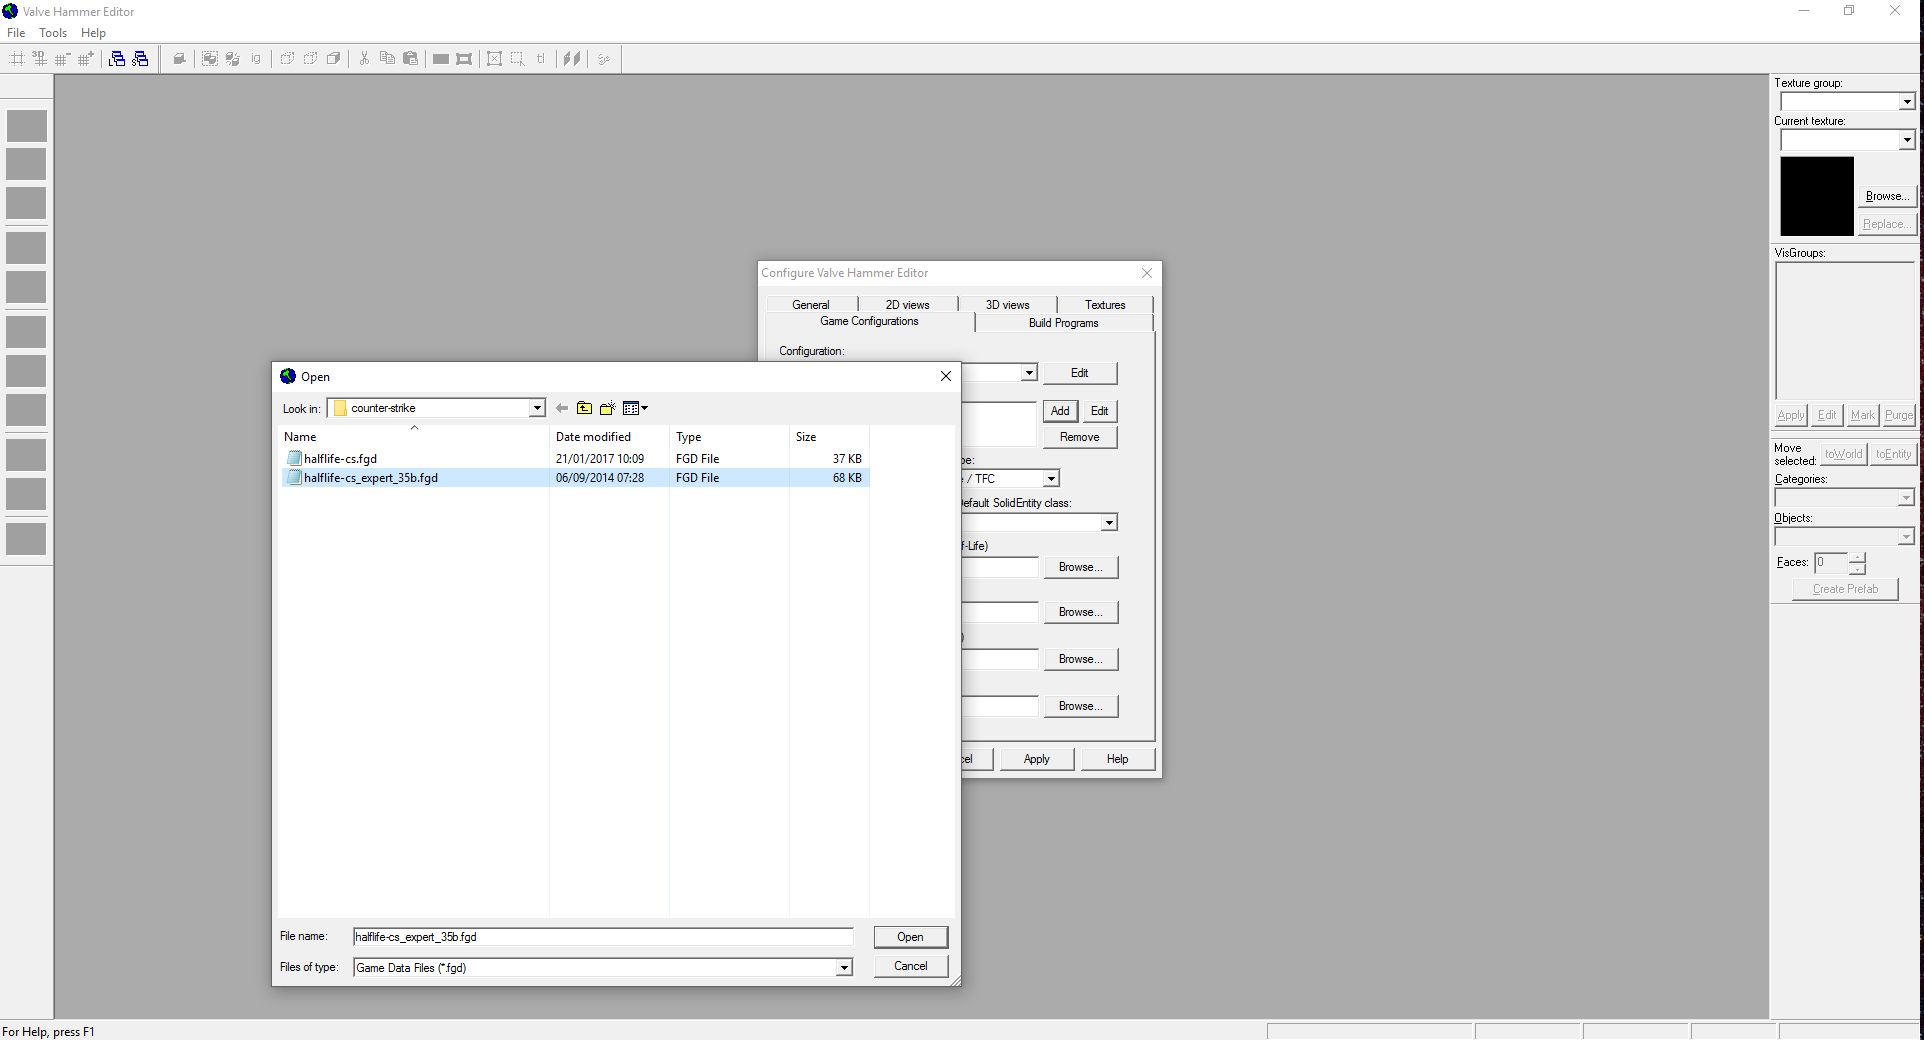This screenshot has height=1040, width=1924.
Task: Click the Faces number field
Action: [1831, 563]
